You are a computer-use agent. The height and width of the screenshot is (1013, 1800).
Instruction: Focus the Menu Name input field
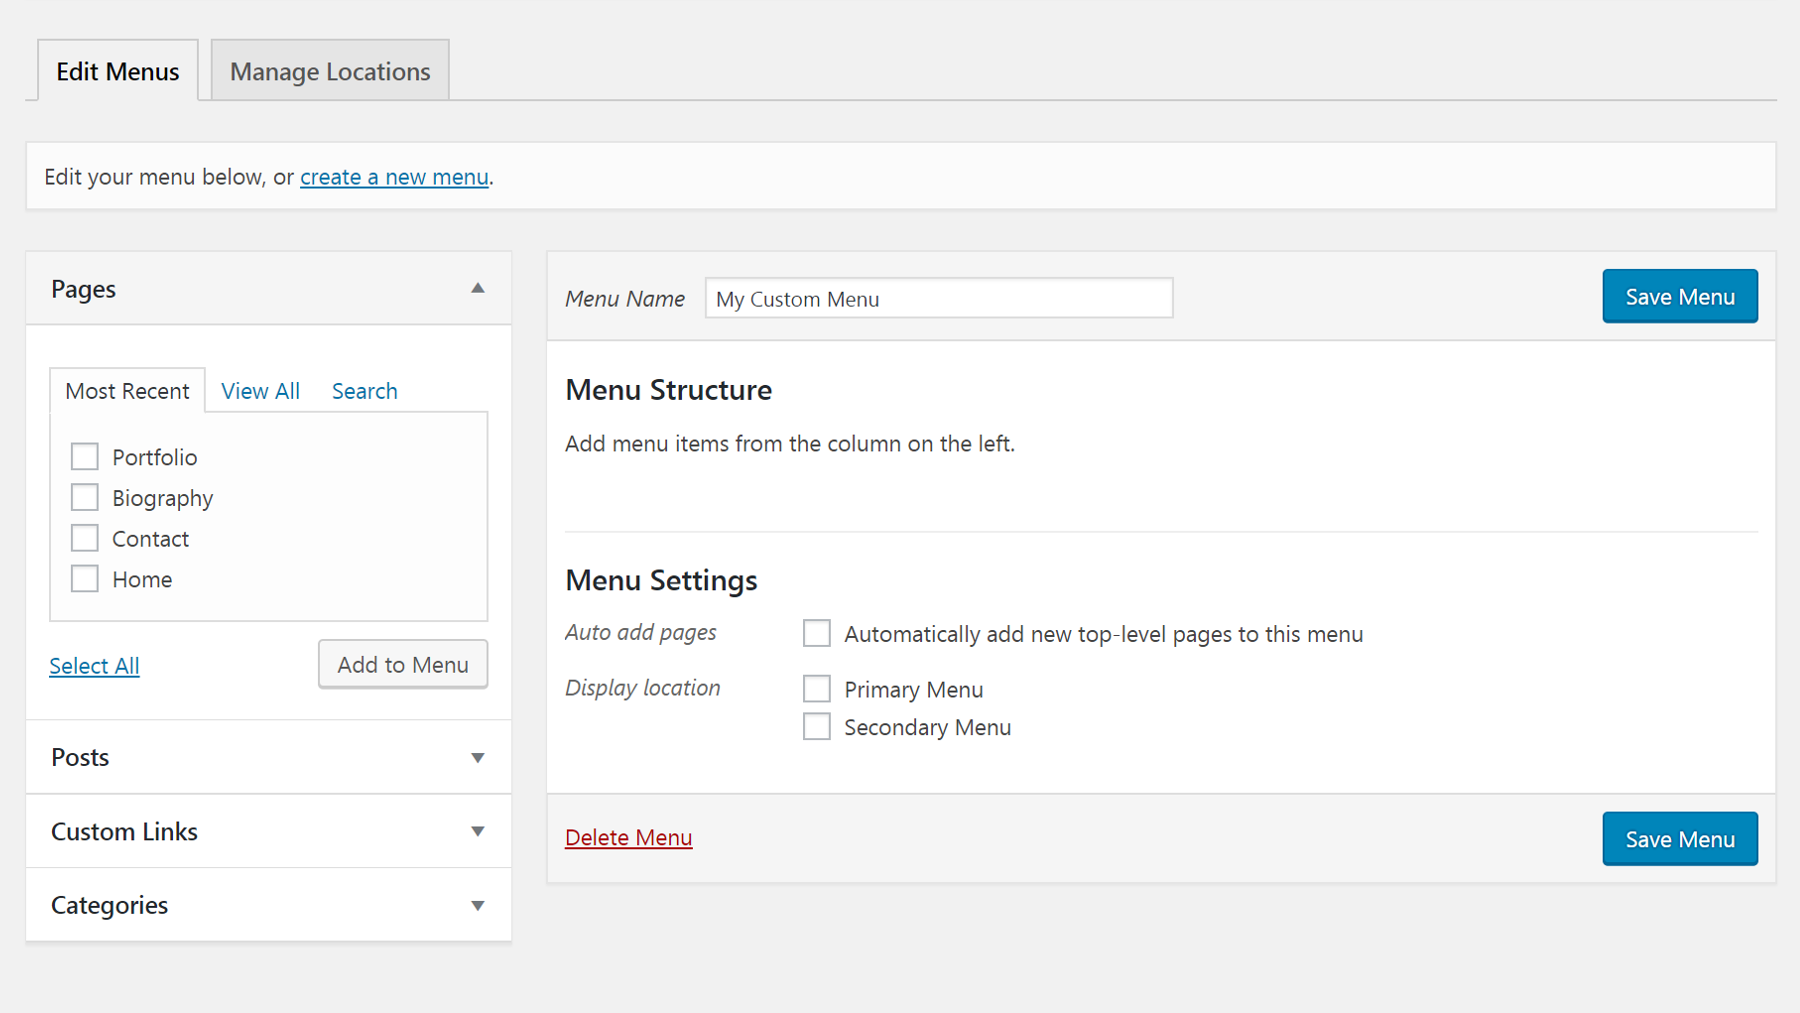point(939,298)
